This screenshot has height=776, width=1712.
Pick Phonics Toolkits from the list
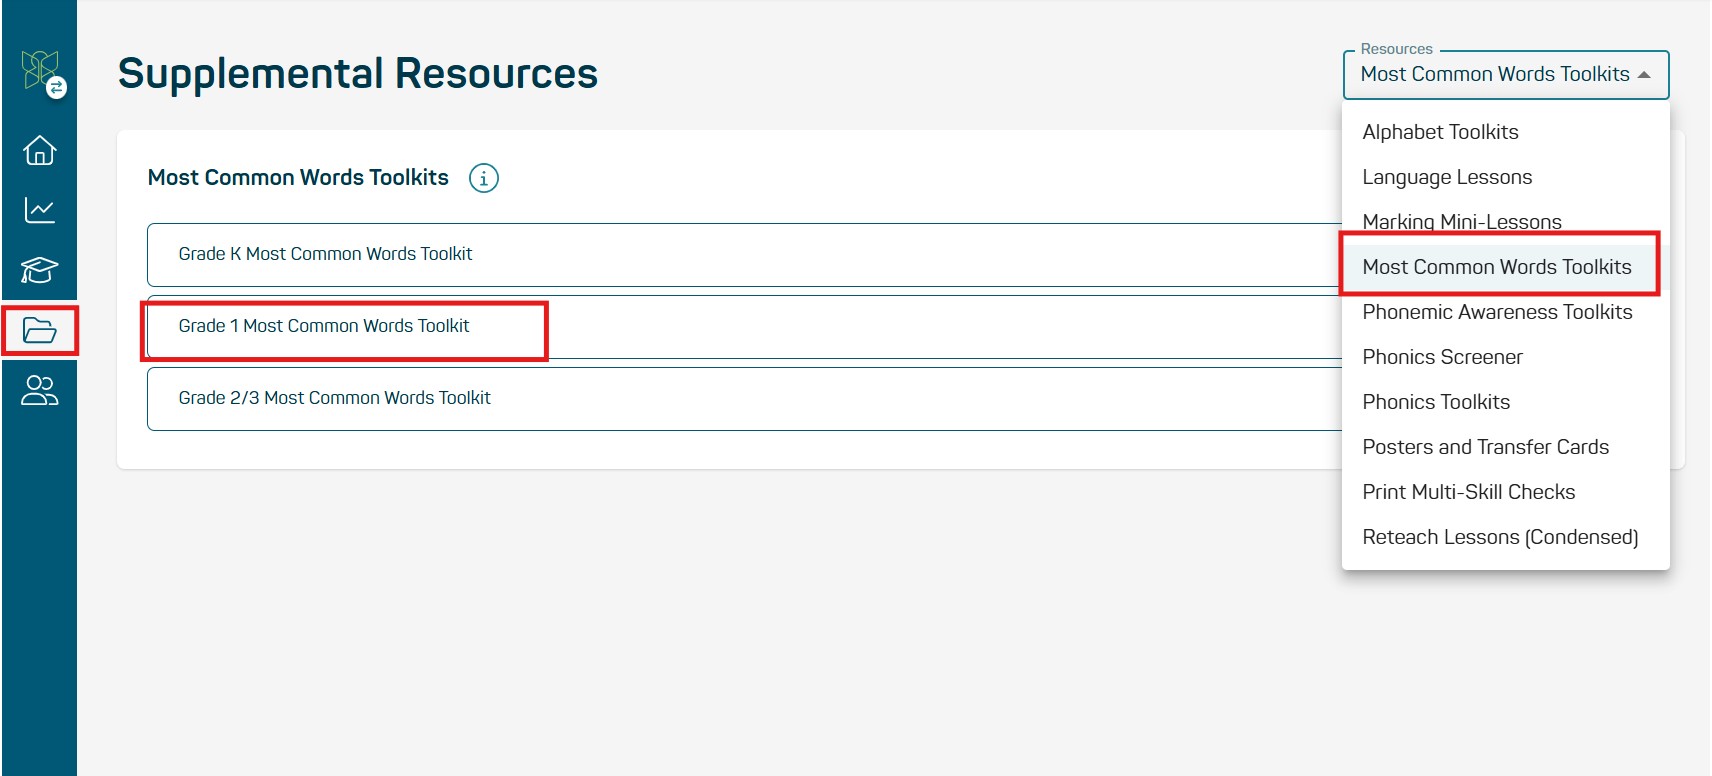[1436, 402]
